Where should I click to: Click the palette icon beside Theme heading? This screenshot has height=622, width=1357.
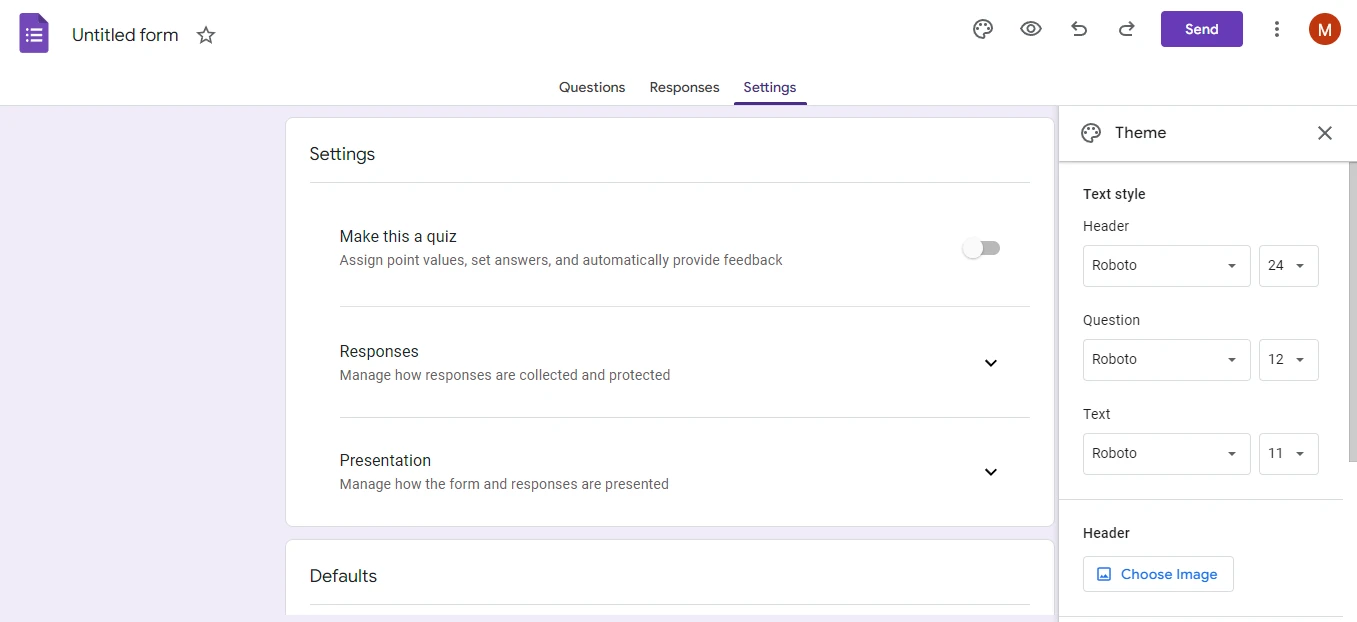click(1091, 132)
